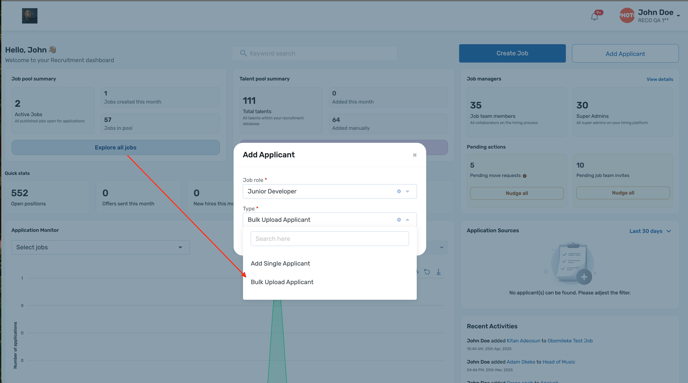Clear the Type field selection icon

398,219
